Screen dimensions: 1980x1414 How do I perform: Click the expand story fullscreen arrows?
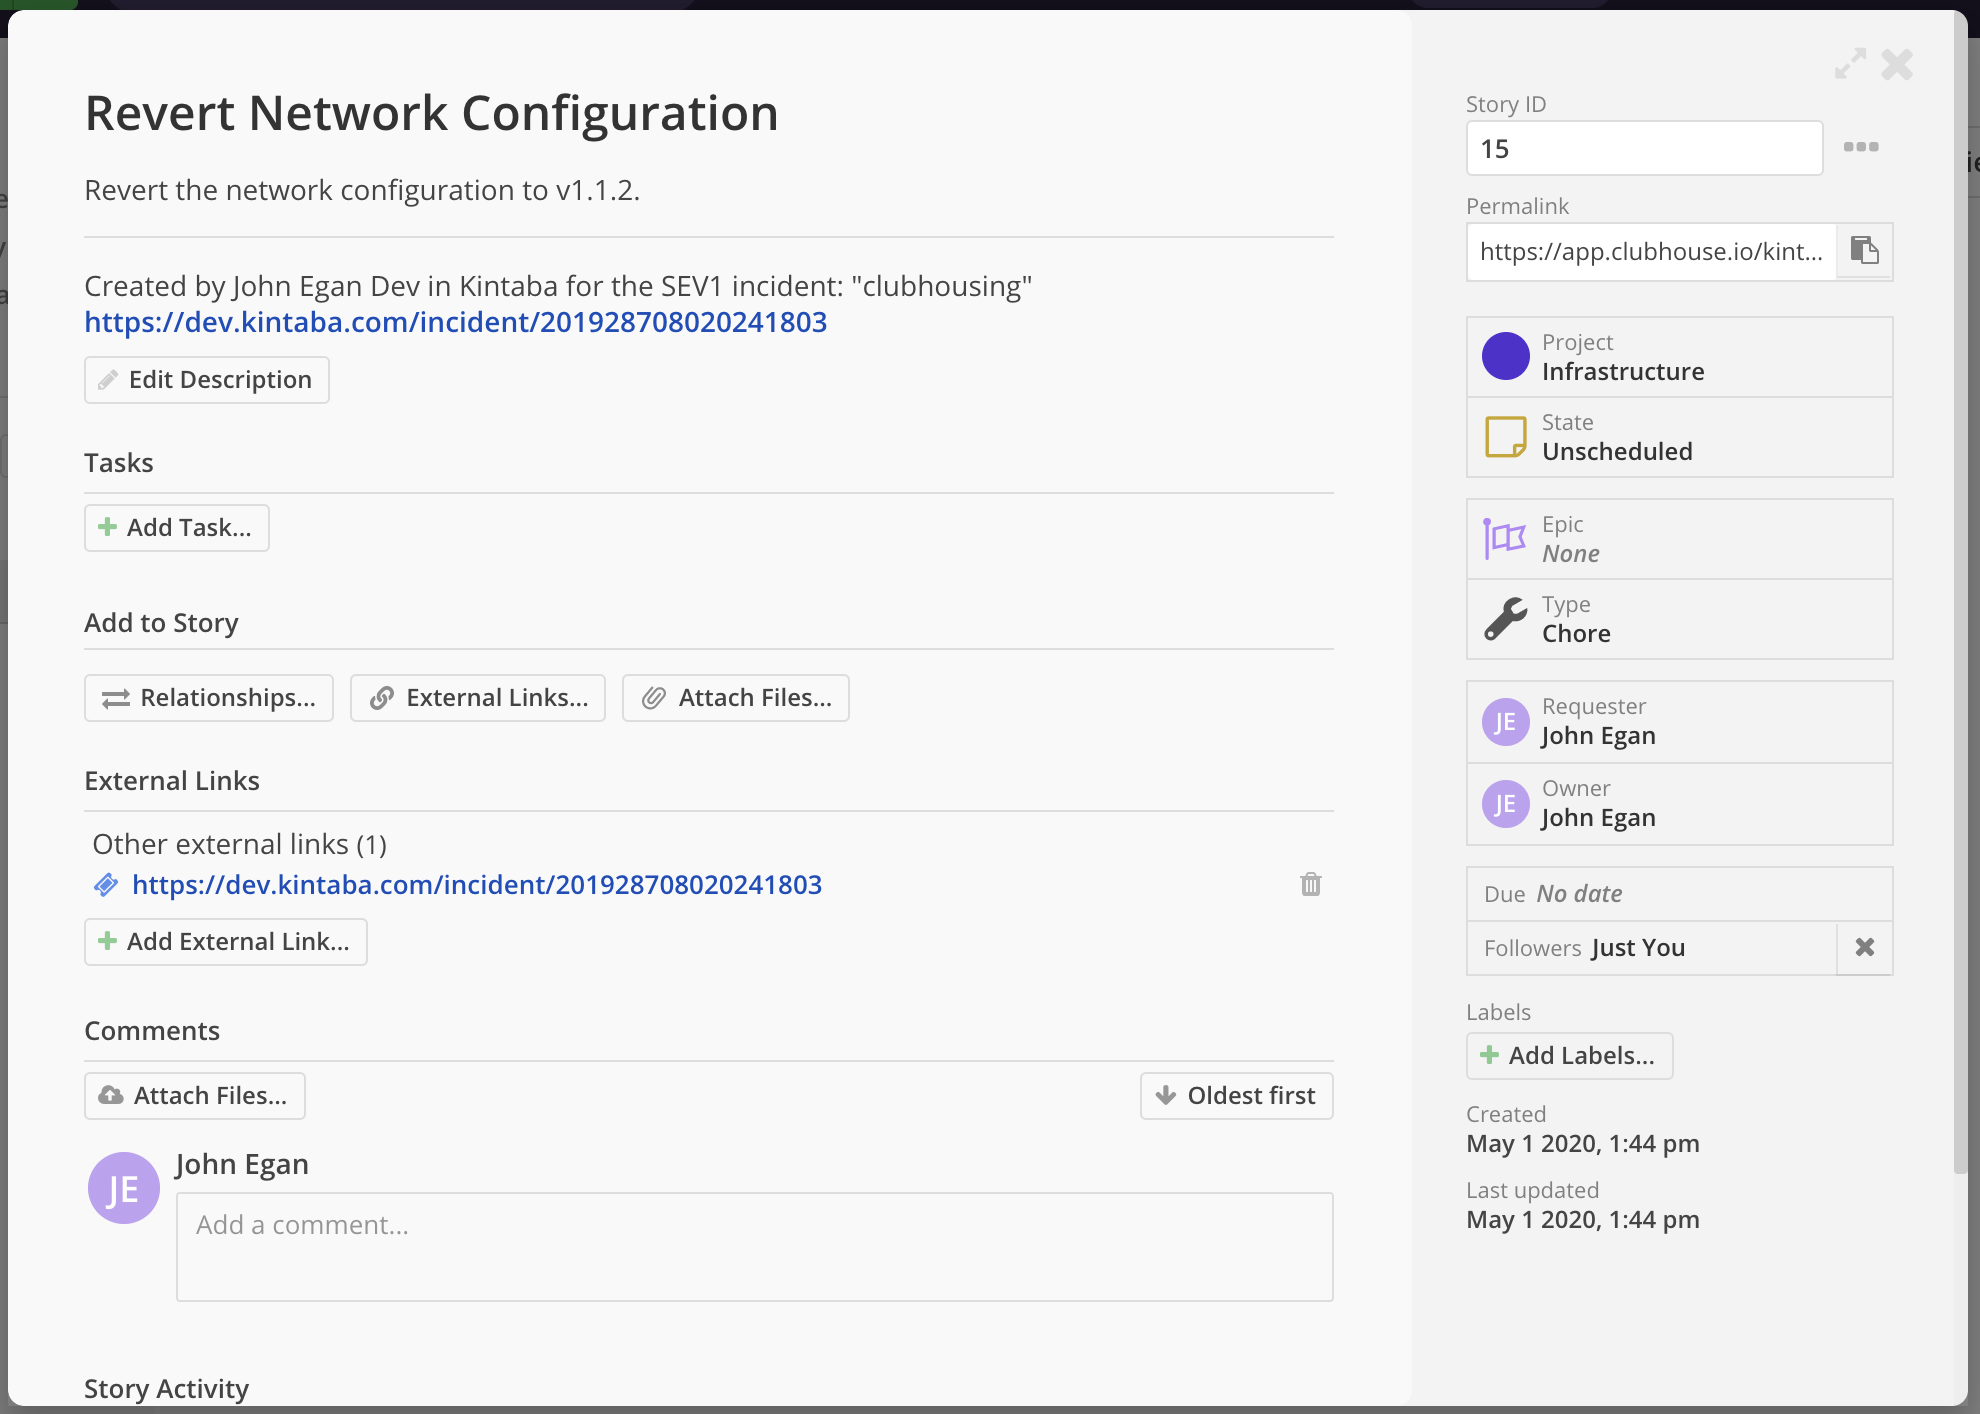tap(1849, 64)
